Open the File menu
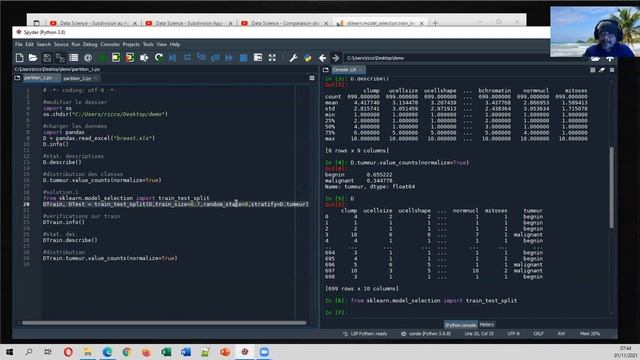This screenshot has height=360, width=640. (19, 44)
